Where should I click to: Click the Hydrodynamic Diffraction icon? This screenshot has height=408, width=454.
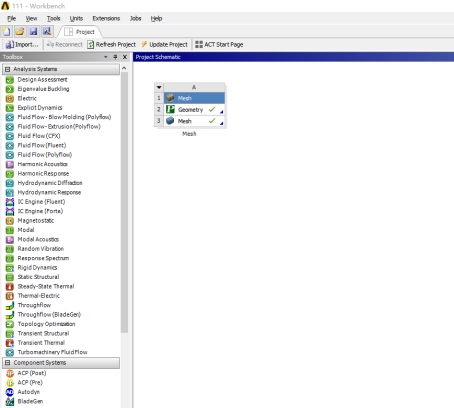pyautogui.click(x=10, y=183)
